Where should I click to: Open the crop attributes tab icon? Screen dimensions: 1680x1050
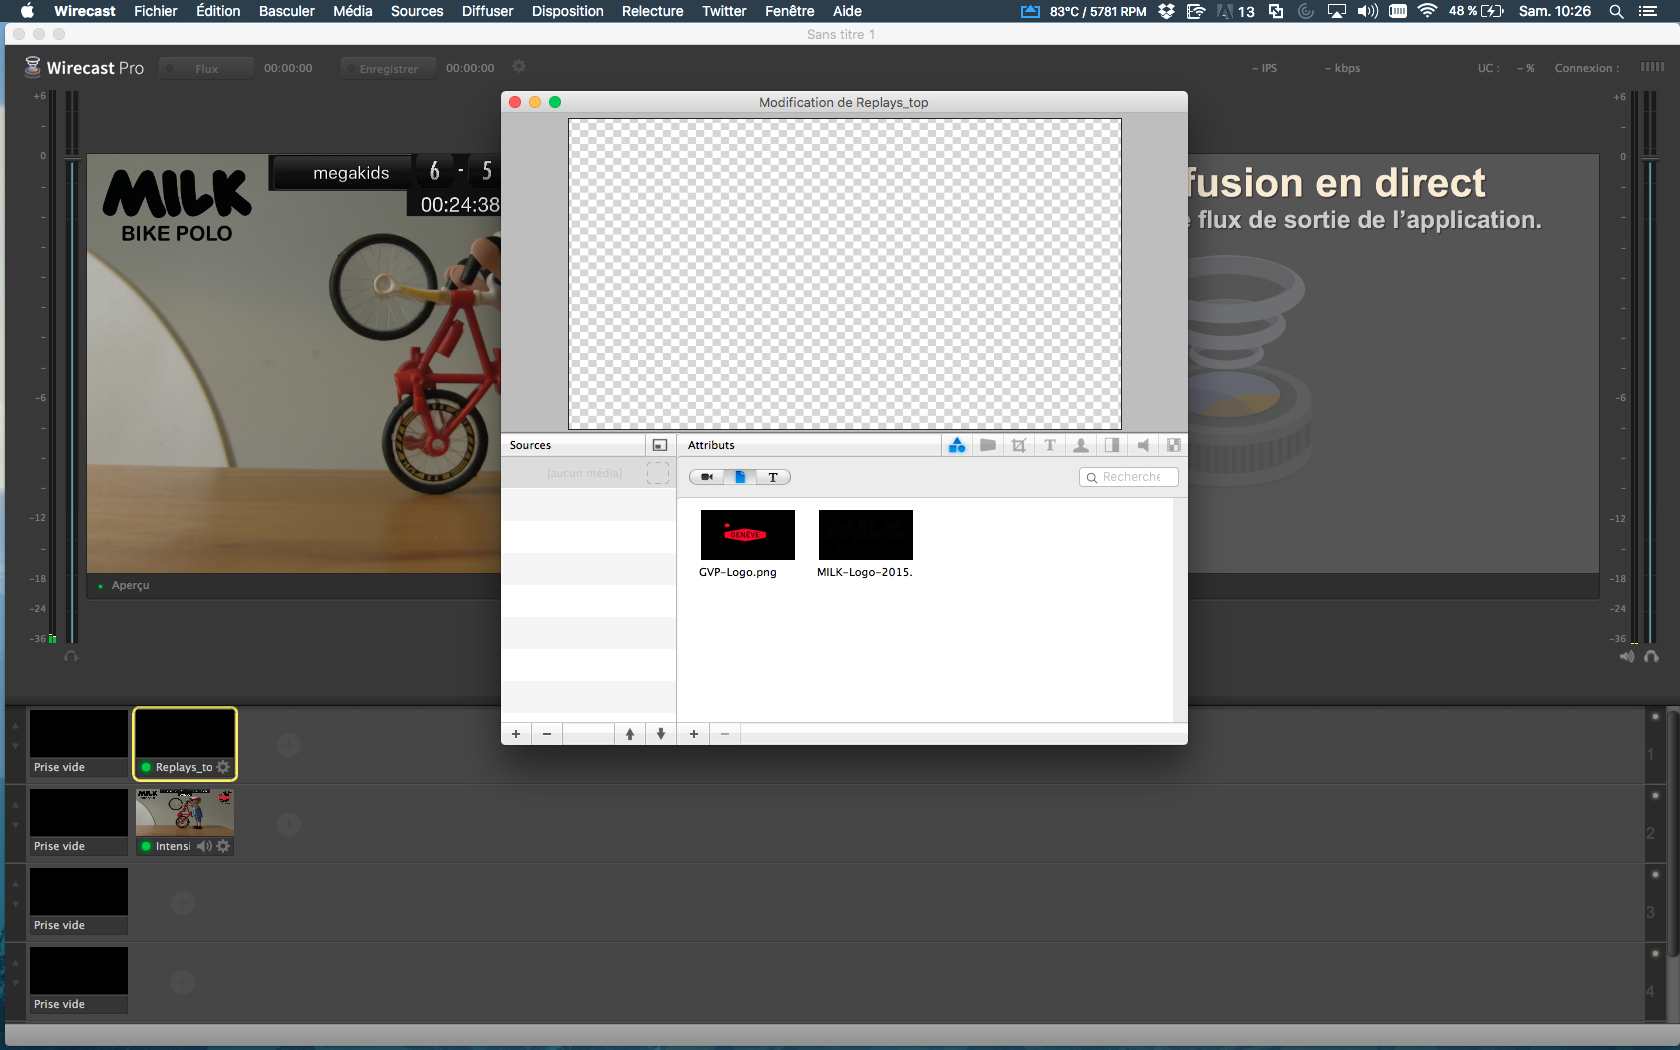click(x=1018, y=446)
